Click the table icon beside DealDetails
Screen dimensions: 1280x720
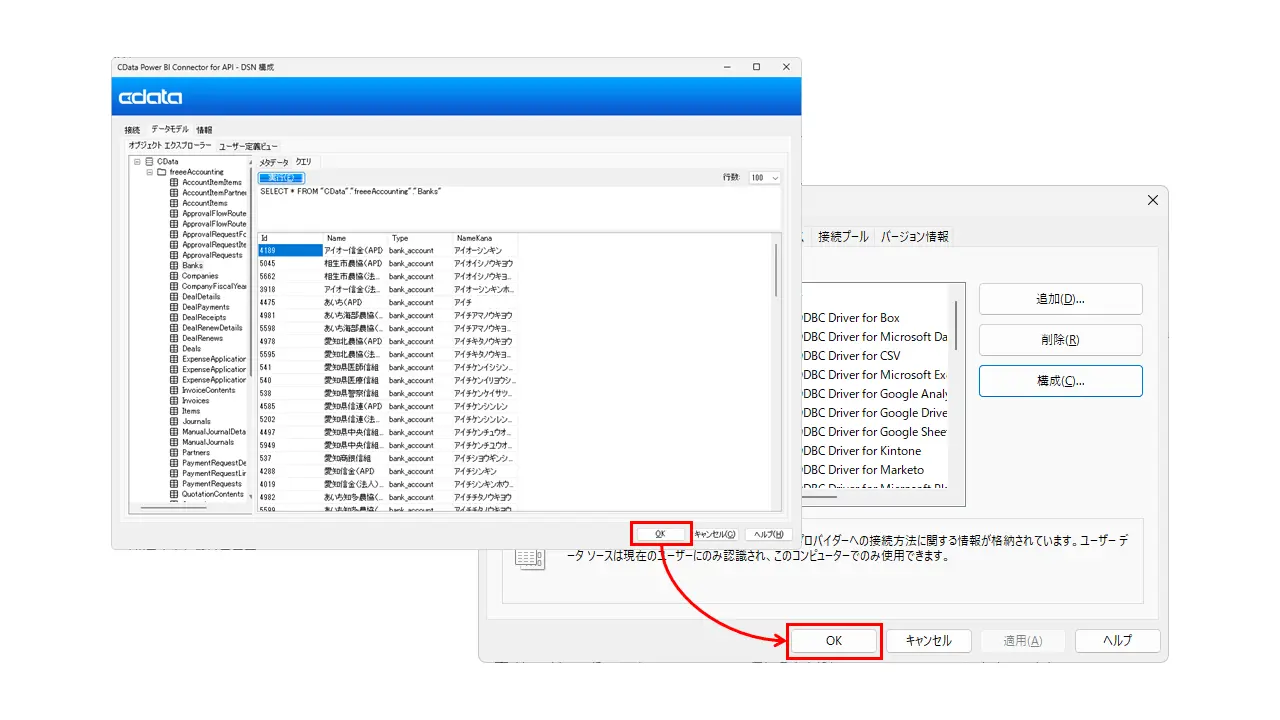coord(174,297)
